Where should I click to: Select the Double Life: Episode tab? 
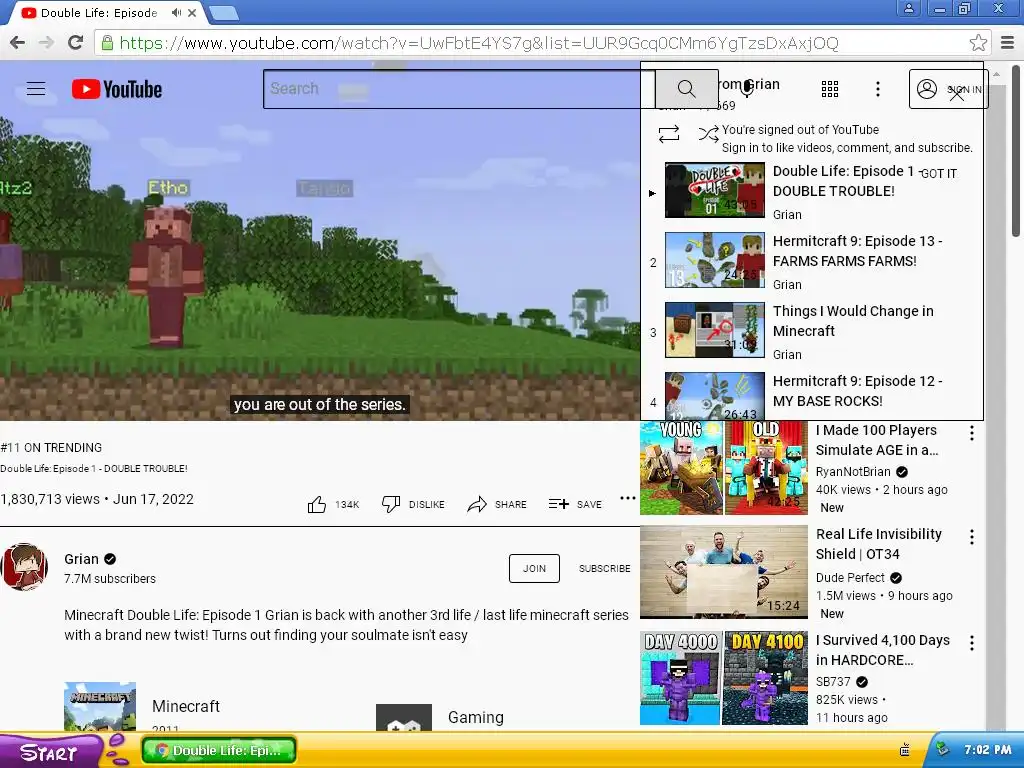[104, 13]
